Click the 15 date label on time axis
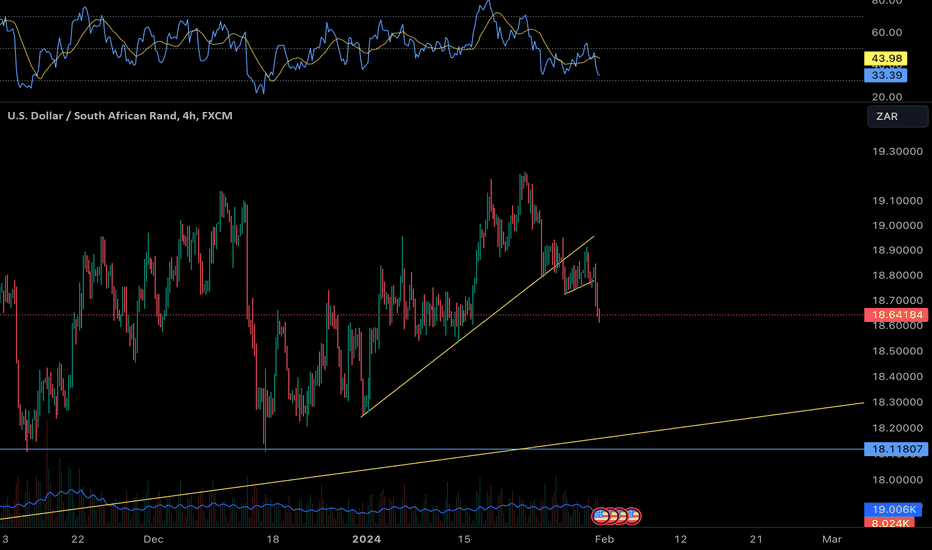This screenshot has height=550, width=932. [x=464, y=539]
